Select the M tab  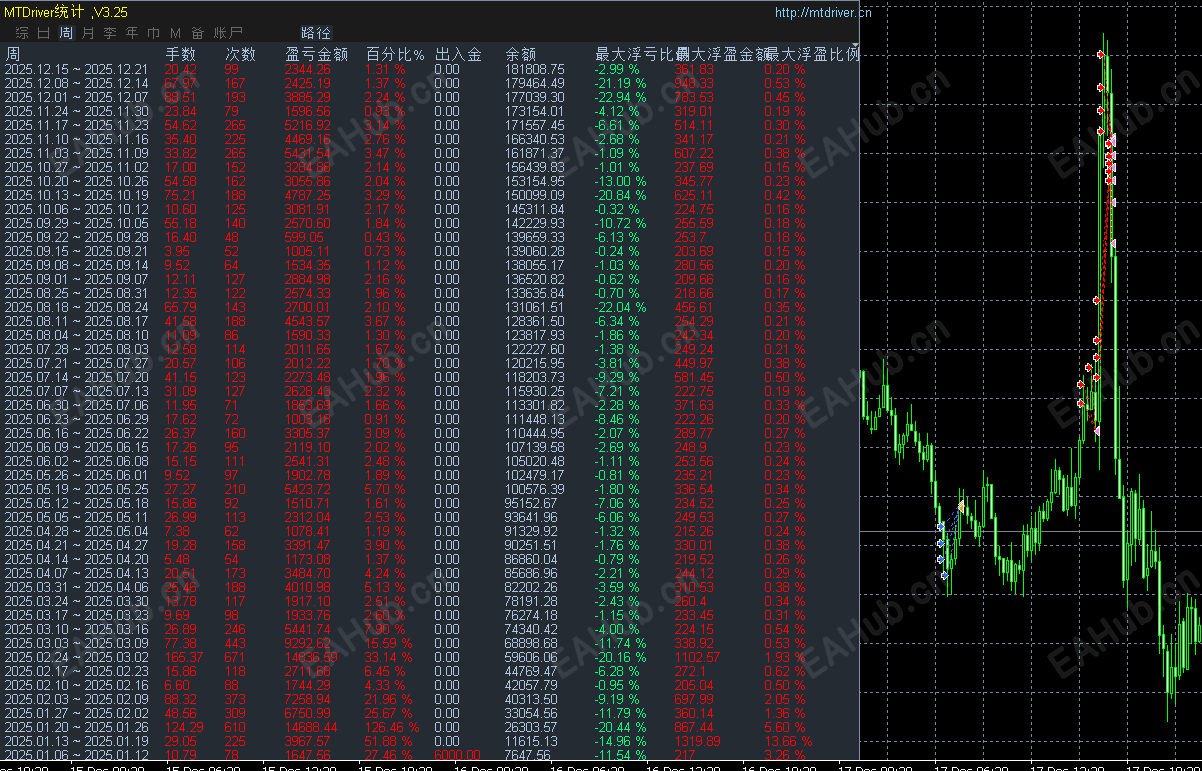pyautogui.click(x=176, y=33)
